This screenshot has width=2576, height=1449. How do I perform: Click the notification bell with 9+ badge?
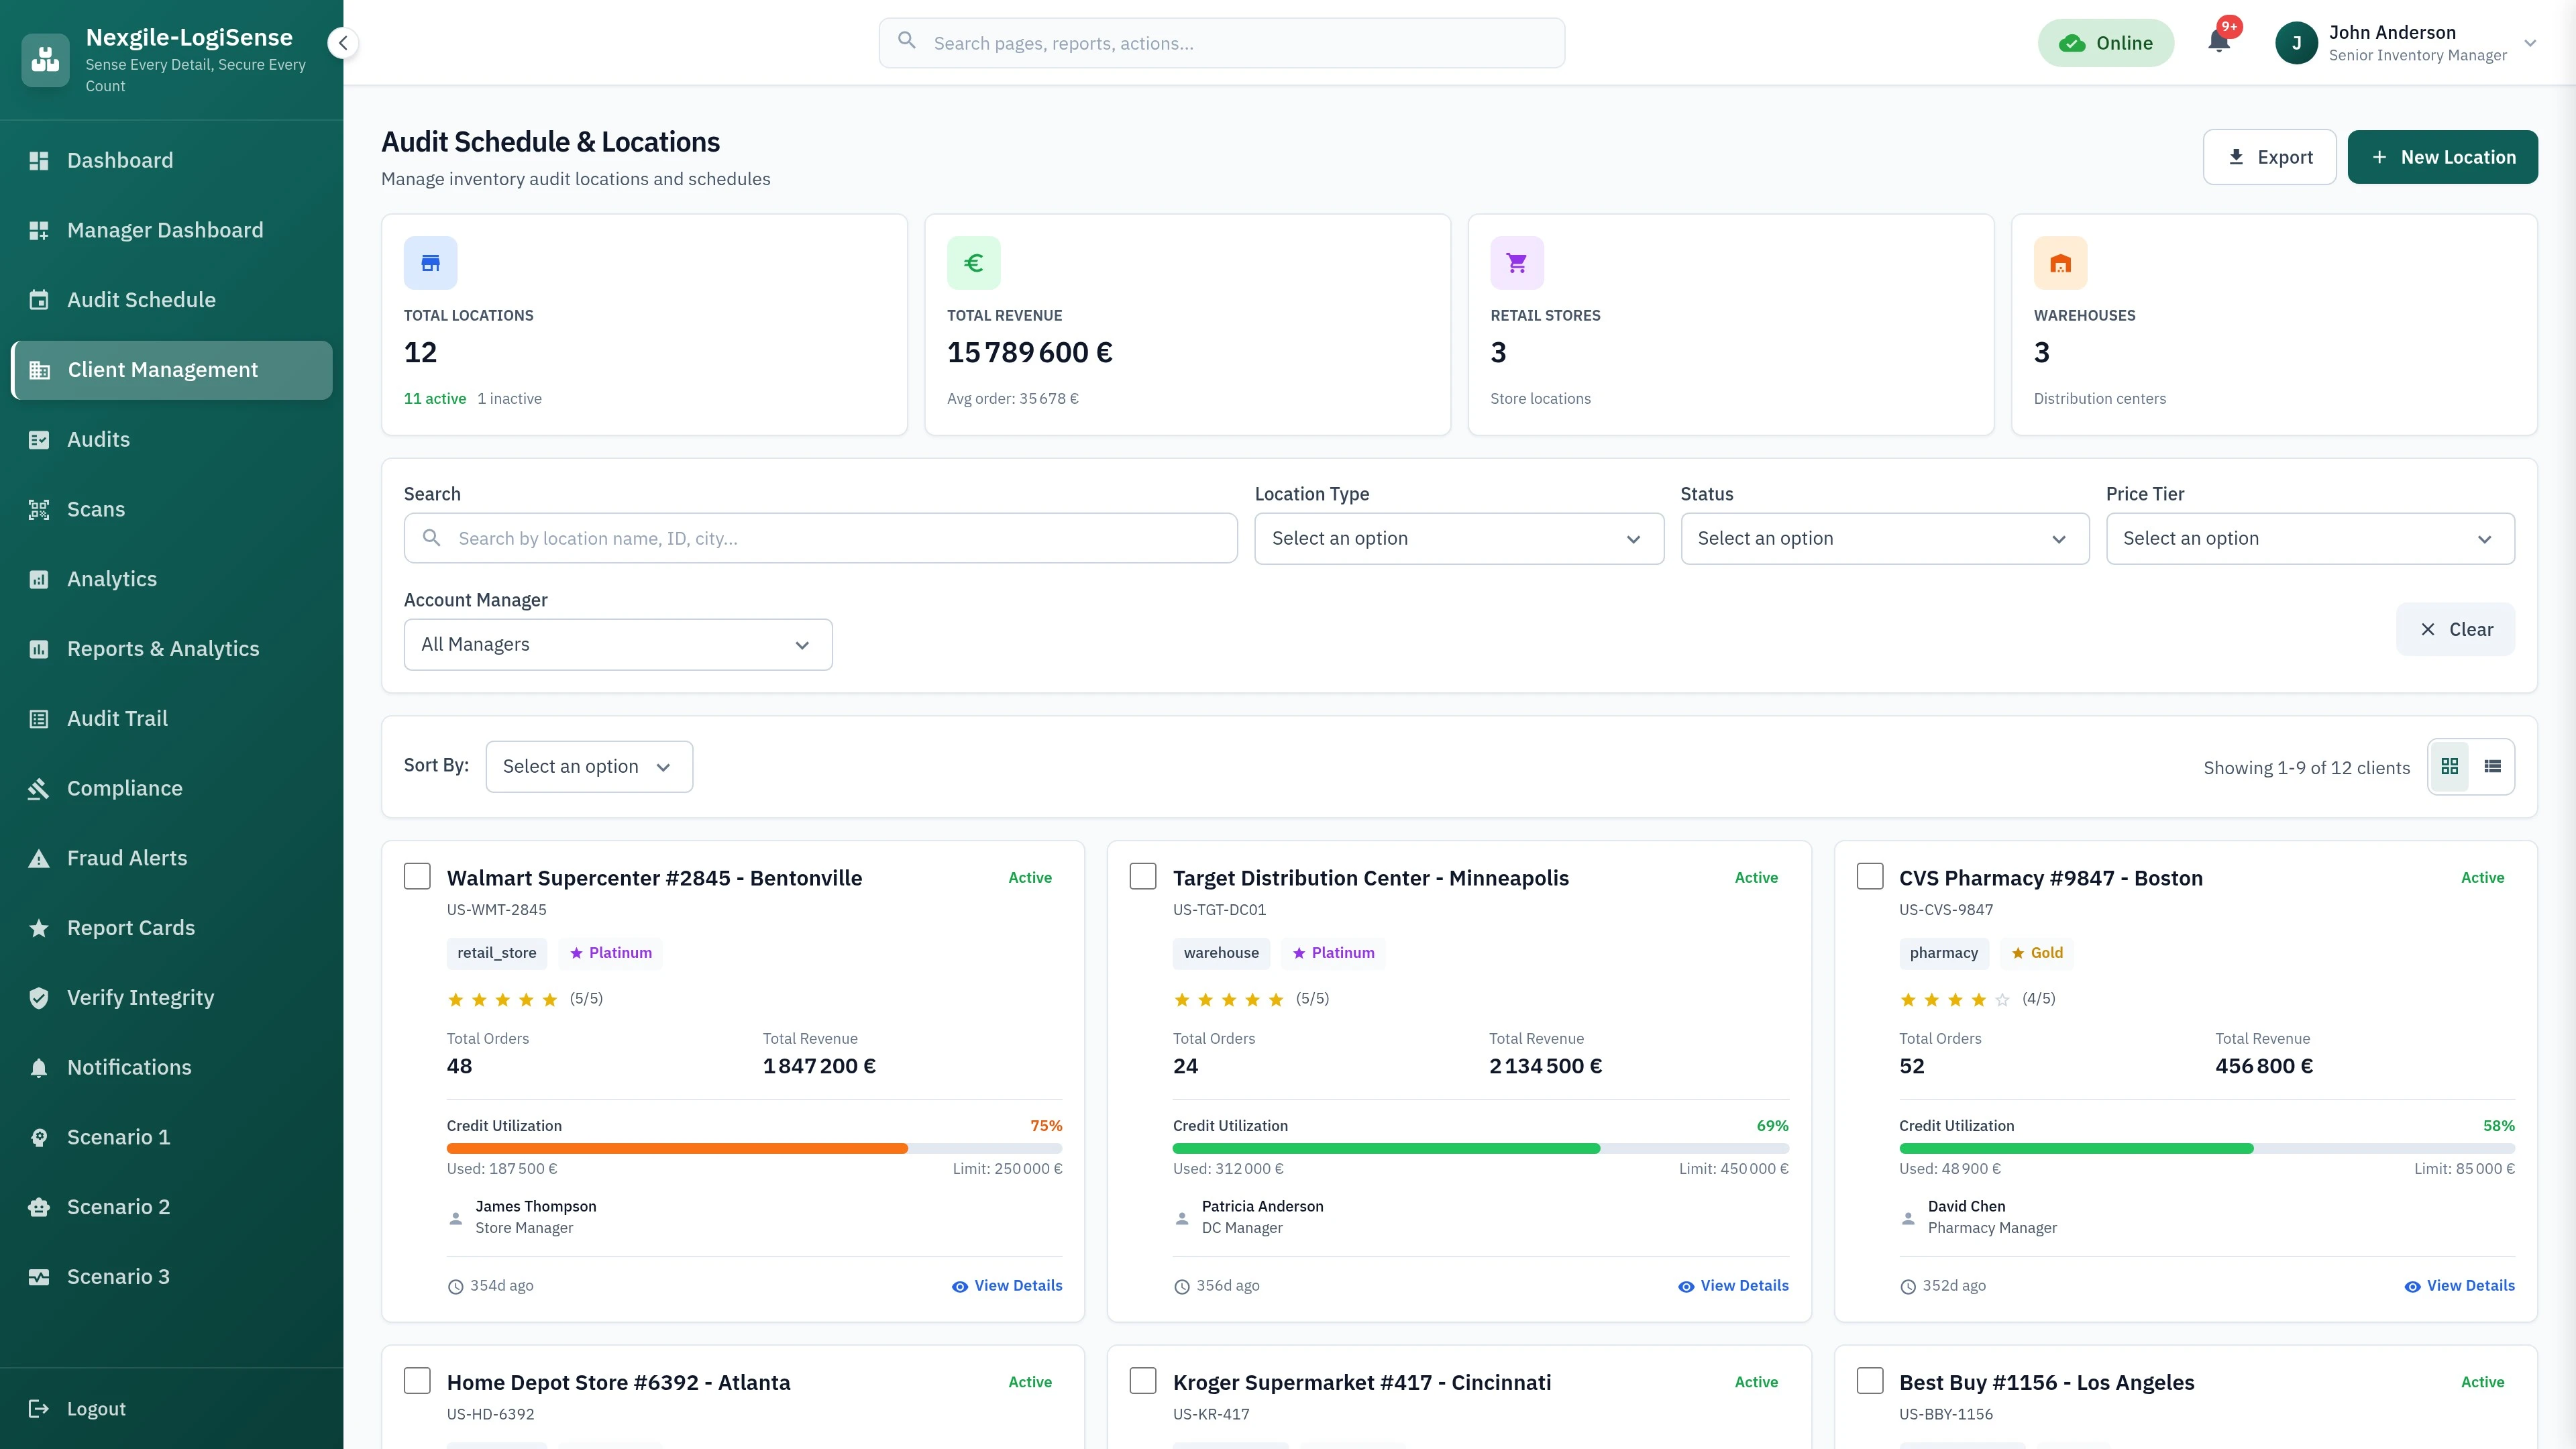(x=2220, y=43)
